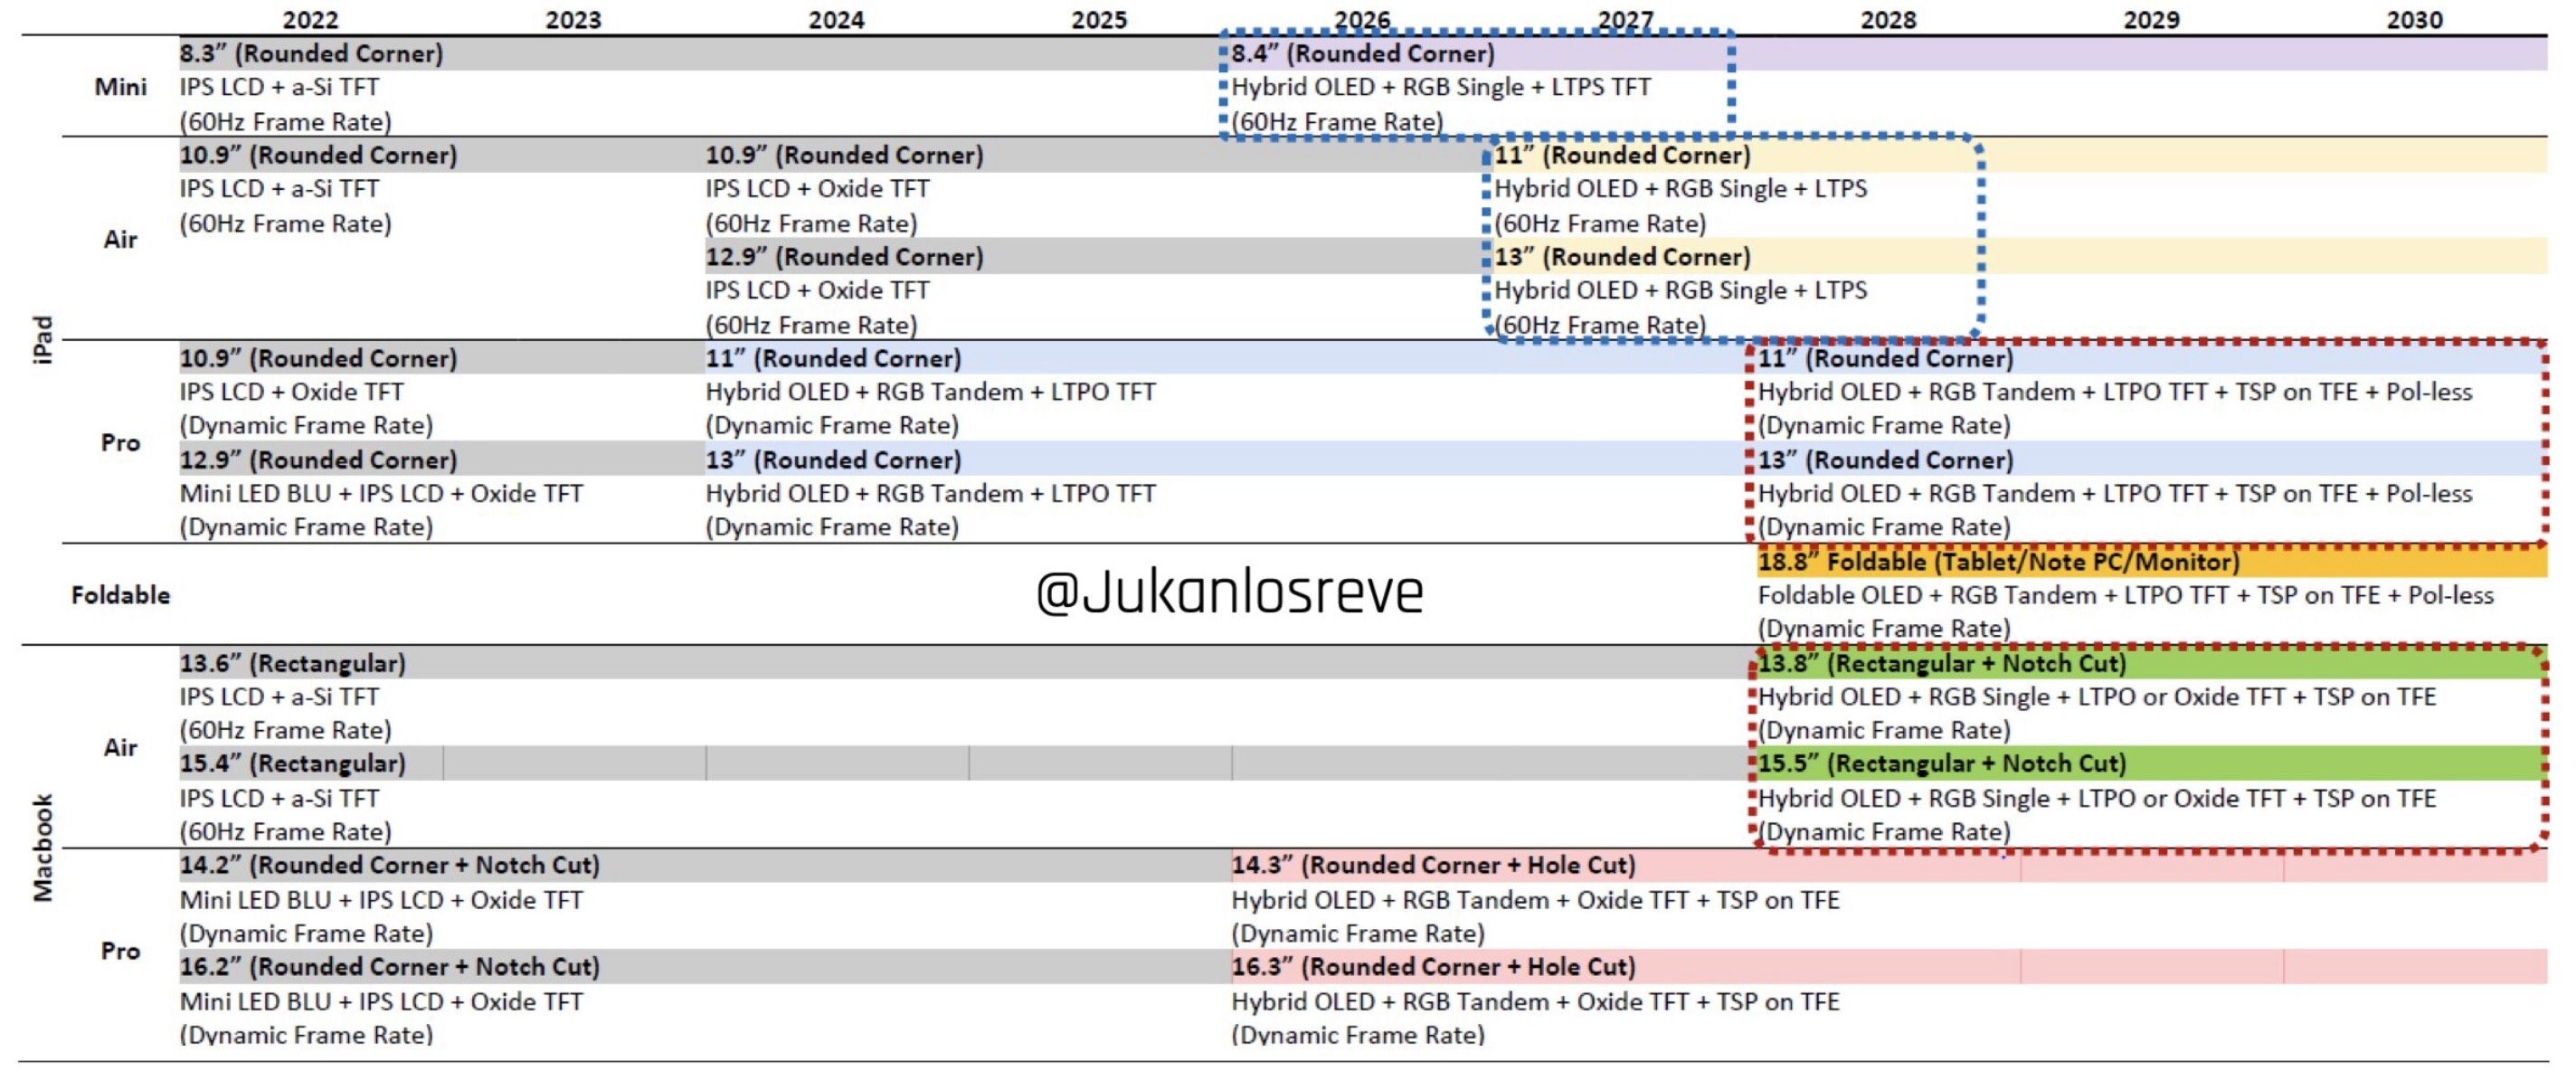Image resolution: width=2576 pixels, height=1071 pixels.
Task: Click the 2026 year header
Action: click(x=1361, y=19)
